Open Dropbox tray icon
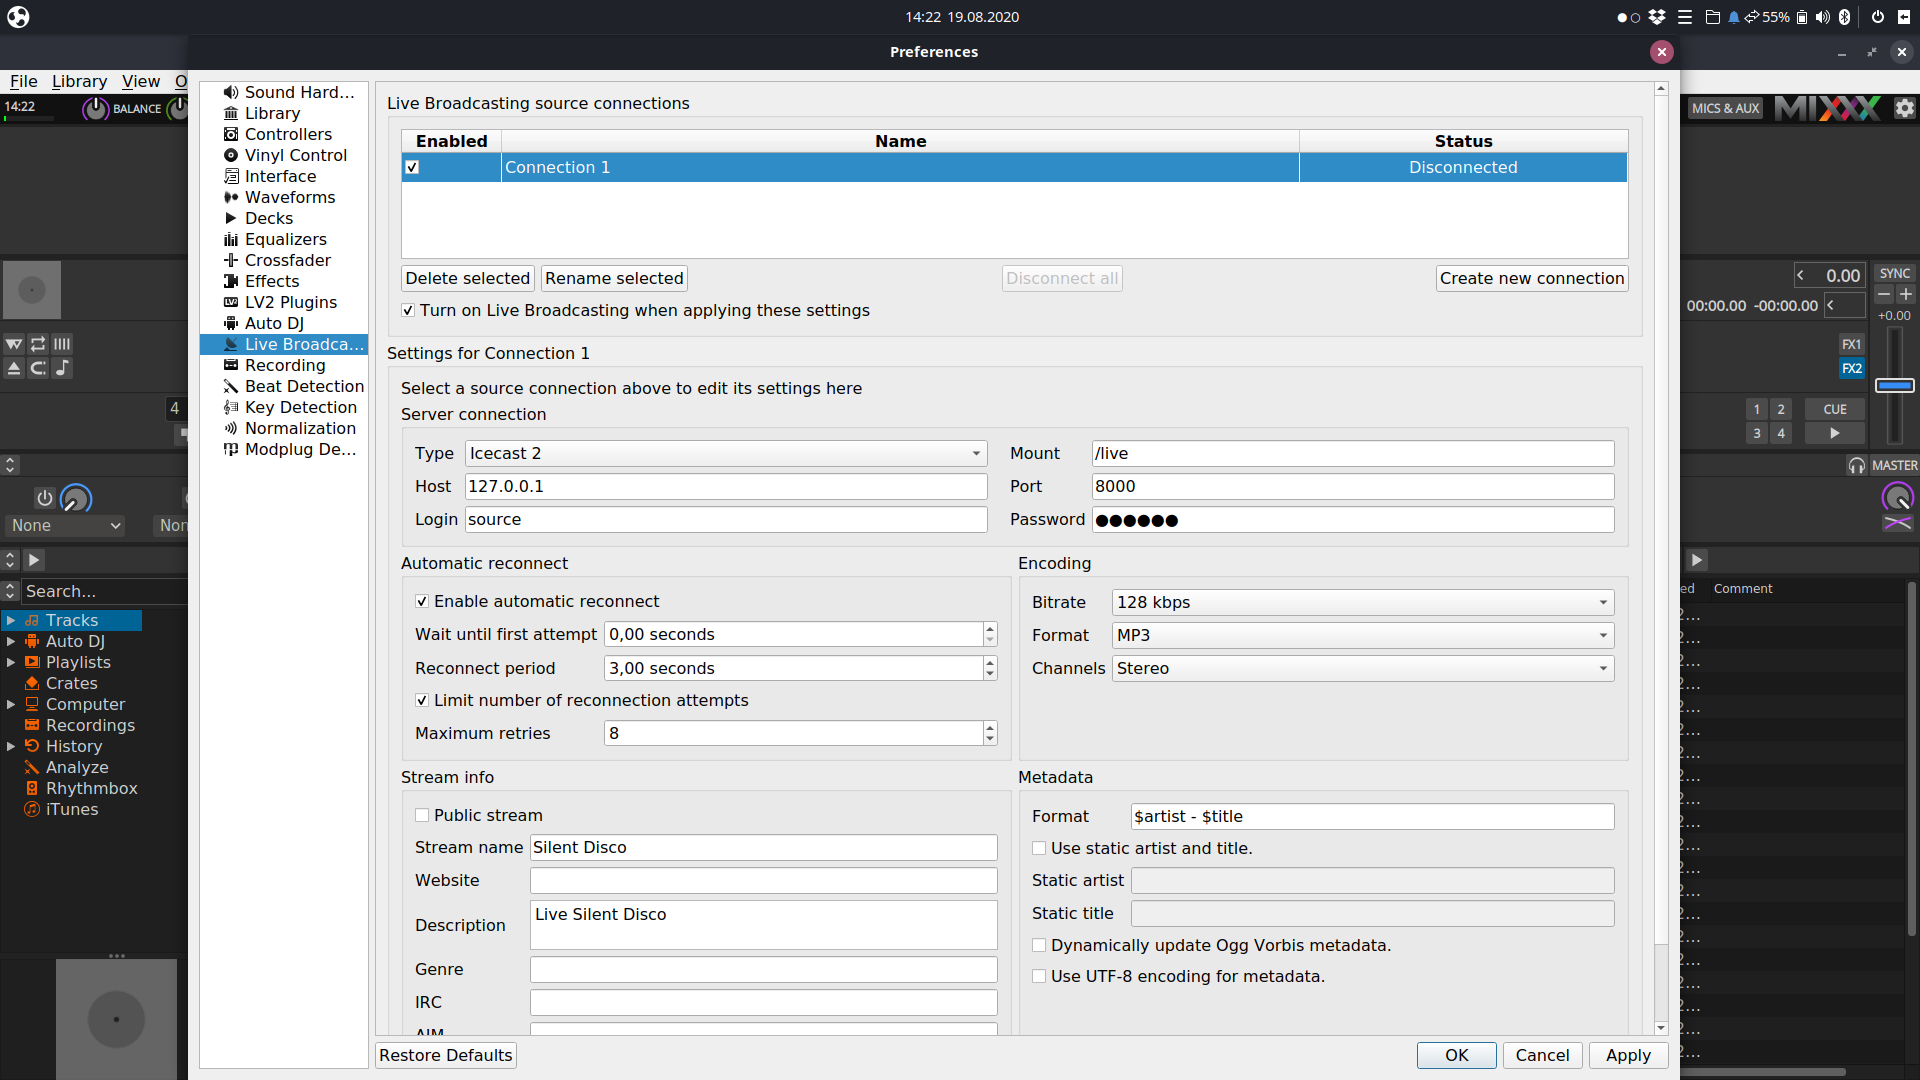The width and height of the screenshot is (1920, 1080). [1657, 17]
